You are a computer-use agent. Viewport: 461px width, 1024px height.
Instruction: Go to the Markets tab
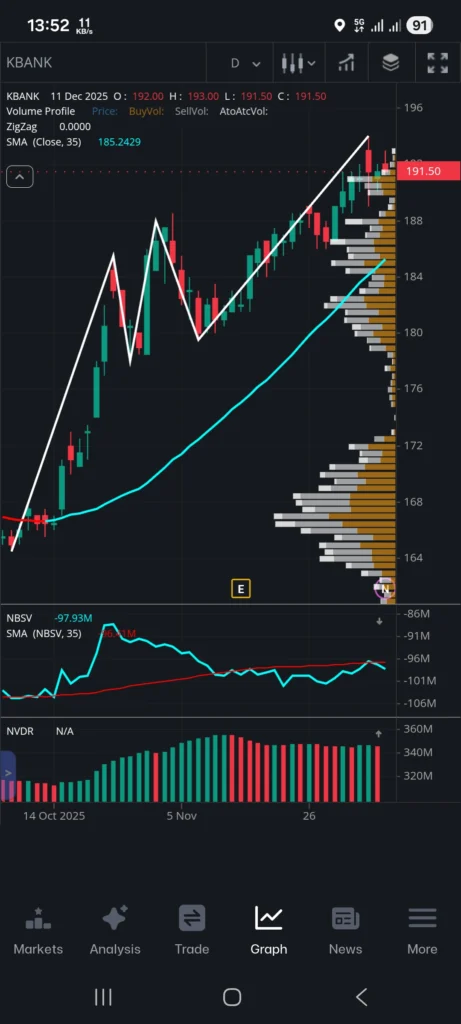click(x=38, y=931)
